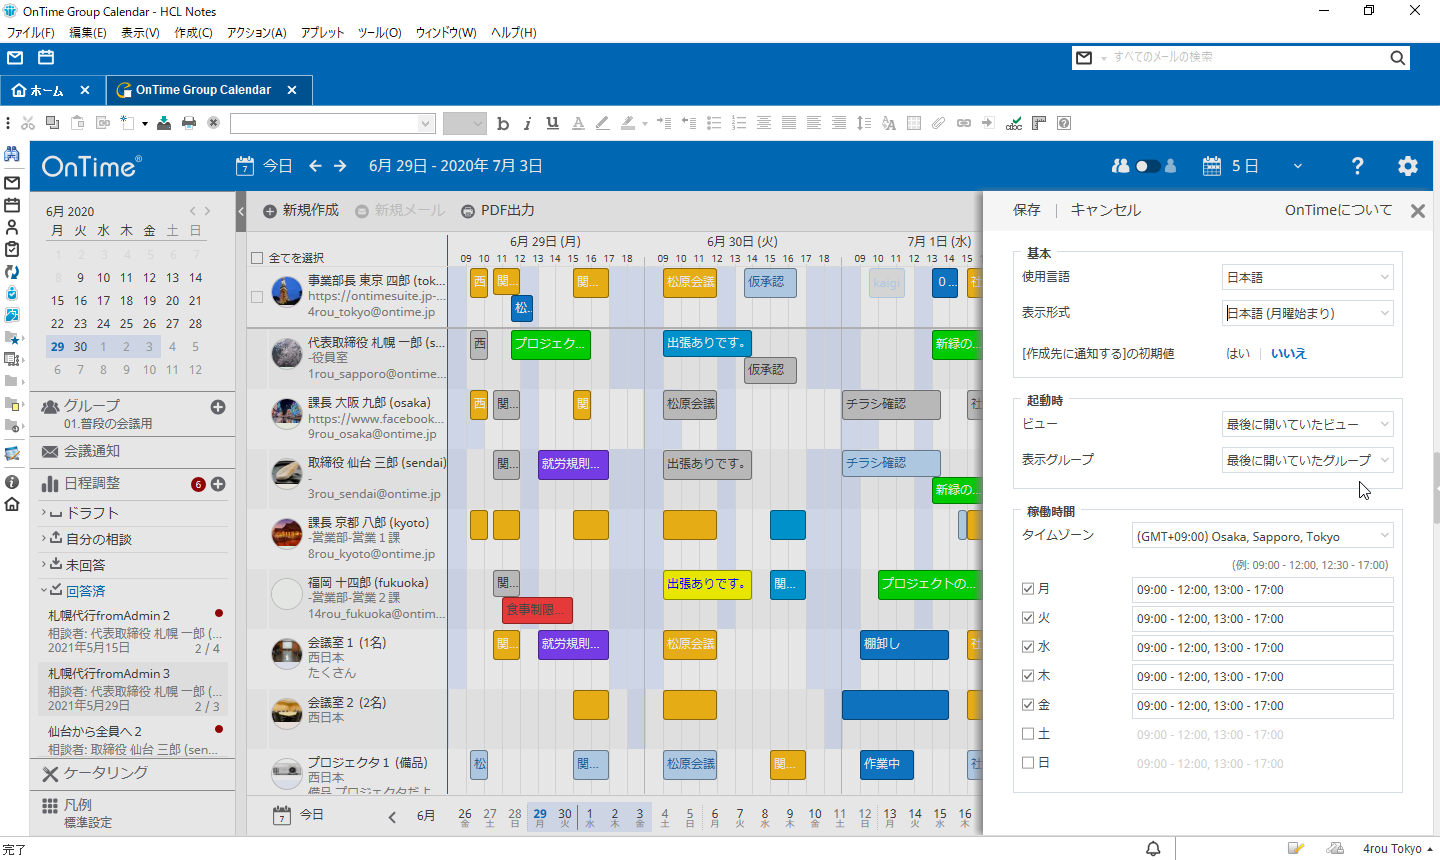The image size is (1440, 860).
Task: Expand the ドラフト tree item
Action: [x=43, y=512]
